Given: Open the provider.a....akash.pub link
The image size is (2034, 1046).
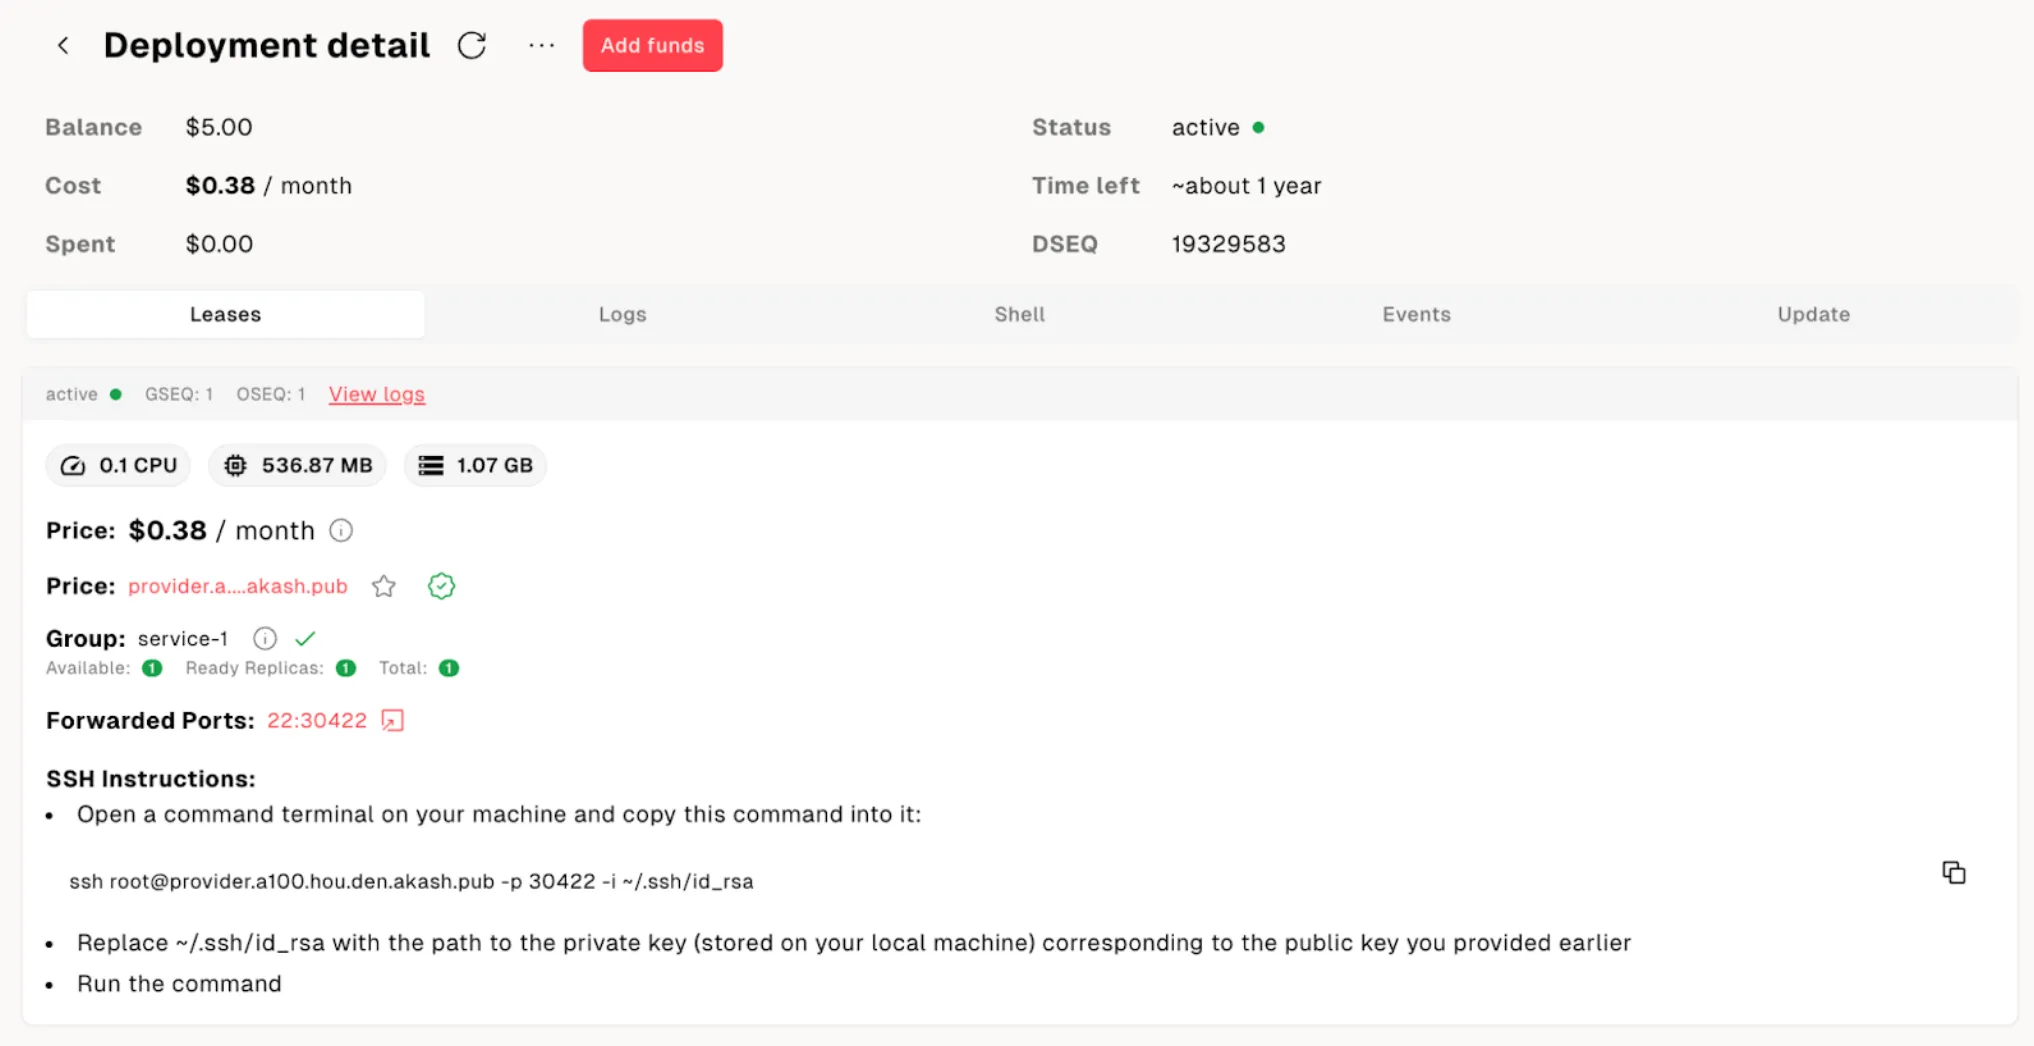Looking at the screenshot, I should coord(238,586).
